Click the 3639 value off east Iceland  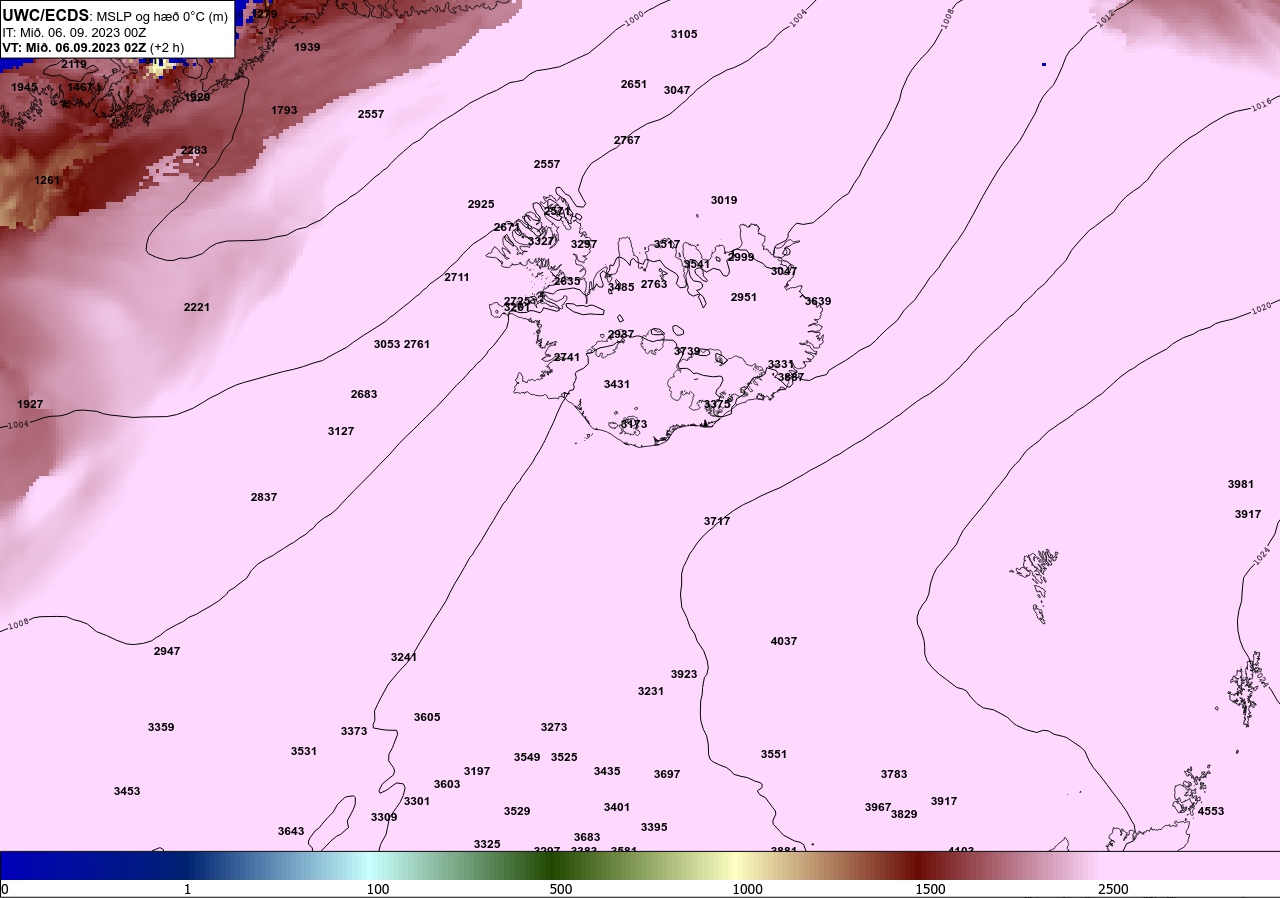[818, 301]
